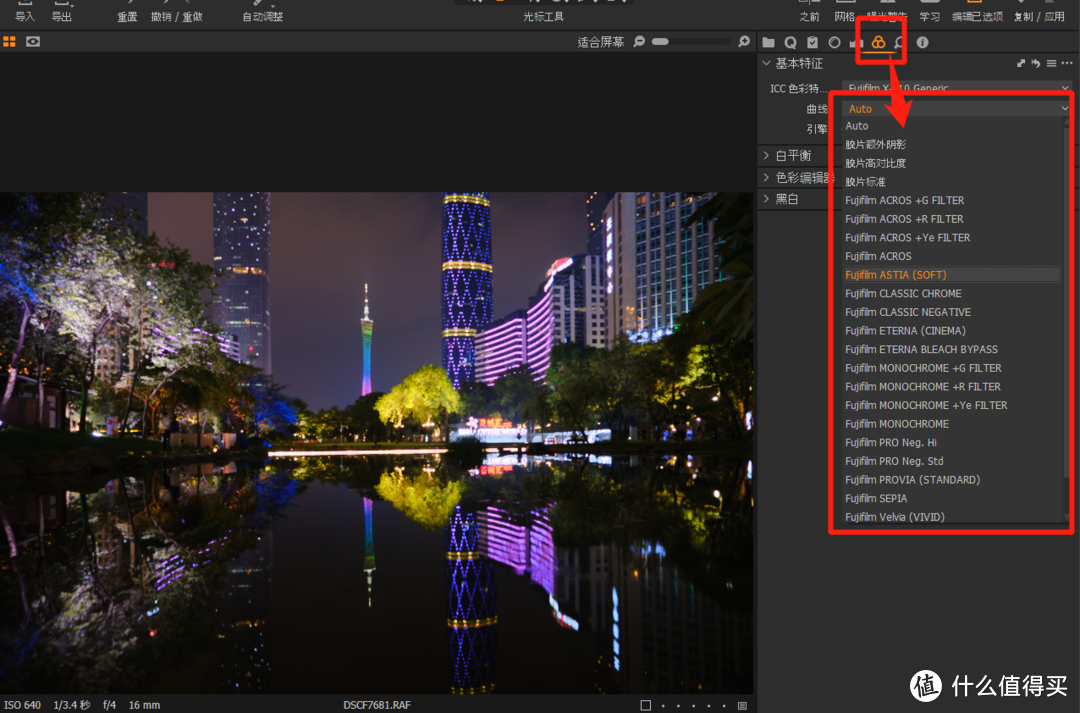Switch to grid browser view icon
1080x713 pixels.
click(x=10, y=42)
